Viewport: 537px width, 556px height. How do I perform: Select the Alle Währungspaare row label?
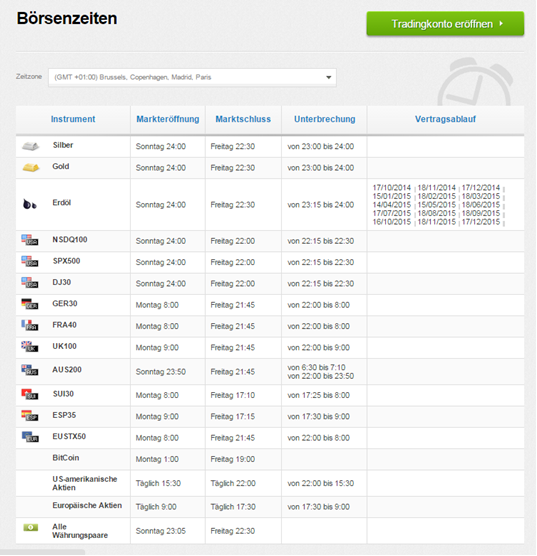[80, 531]
